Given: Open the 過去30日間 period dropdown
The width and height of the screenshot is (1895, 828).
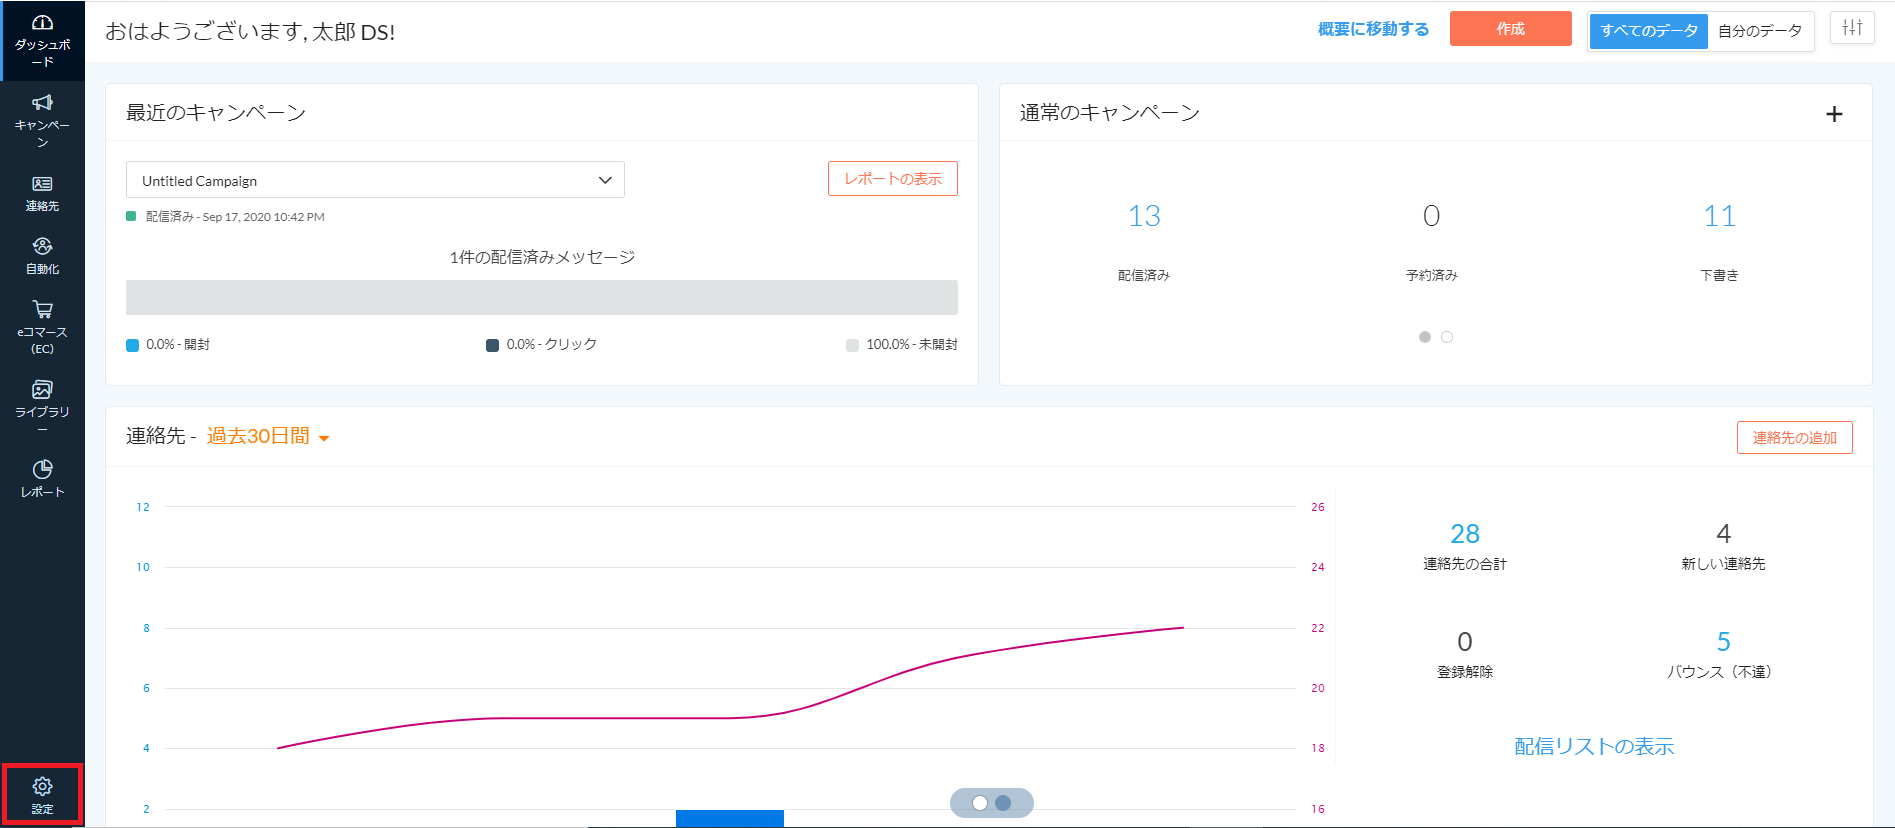Looking at the screenshot, I should 268,437.
